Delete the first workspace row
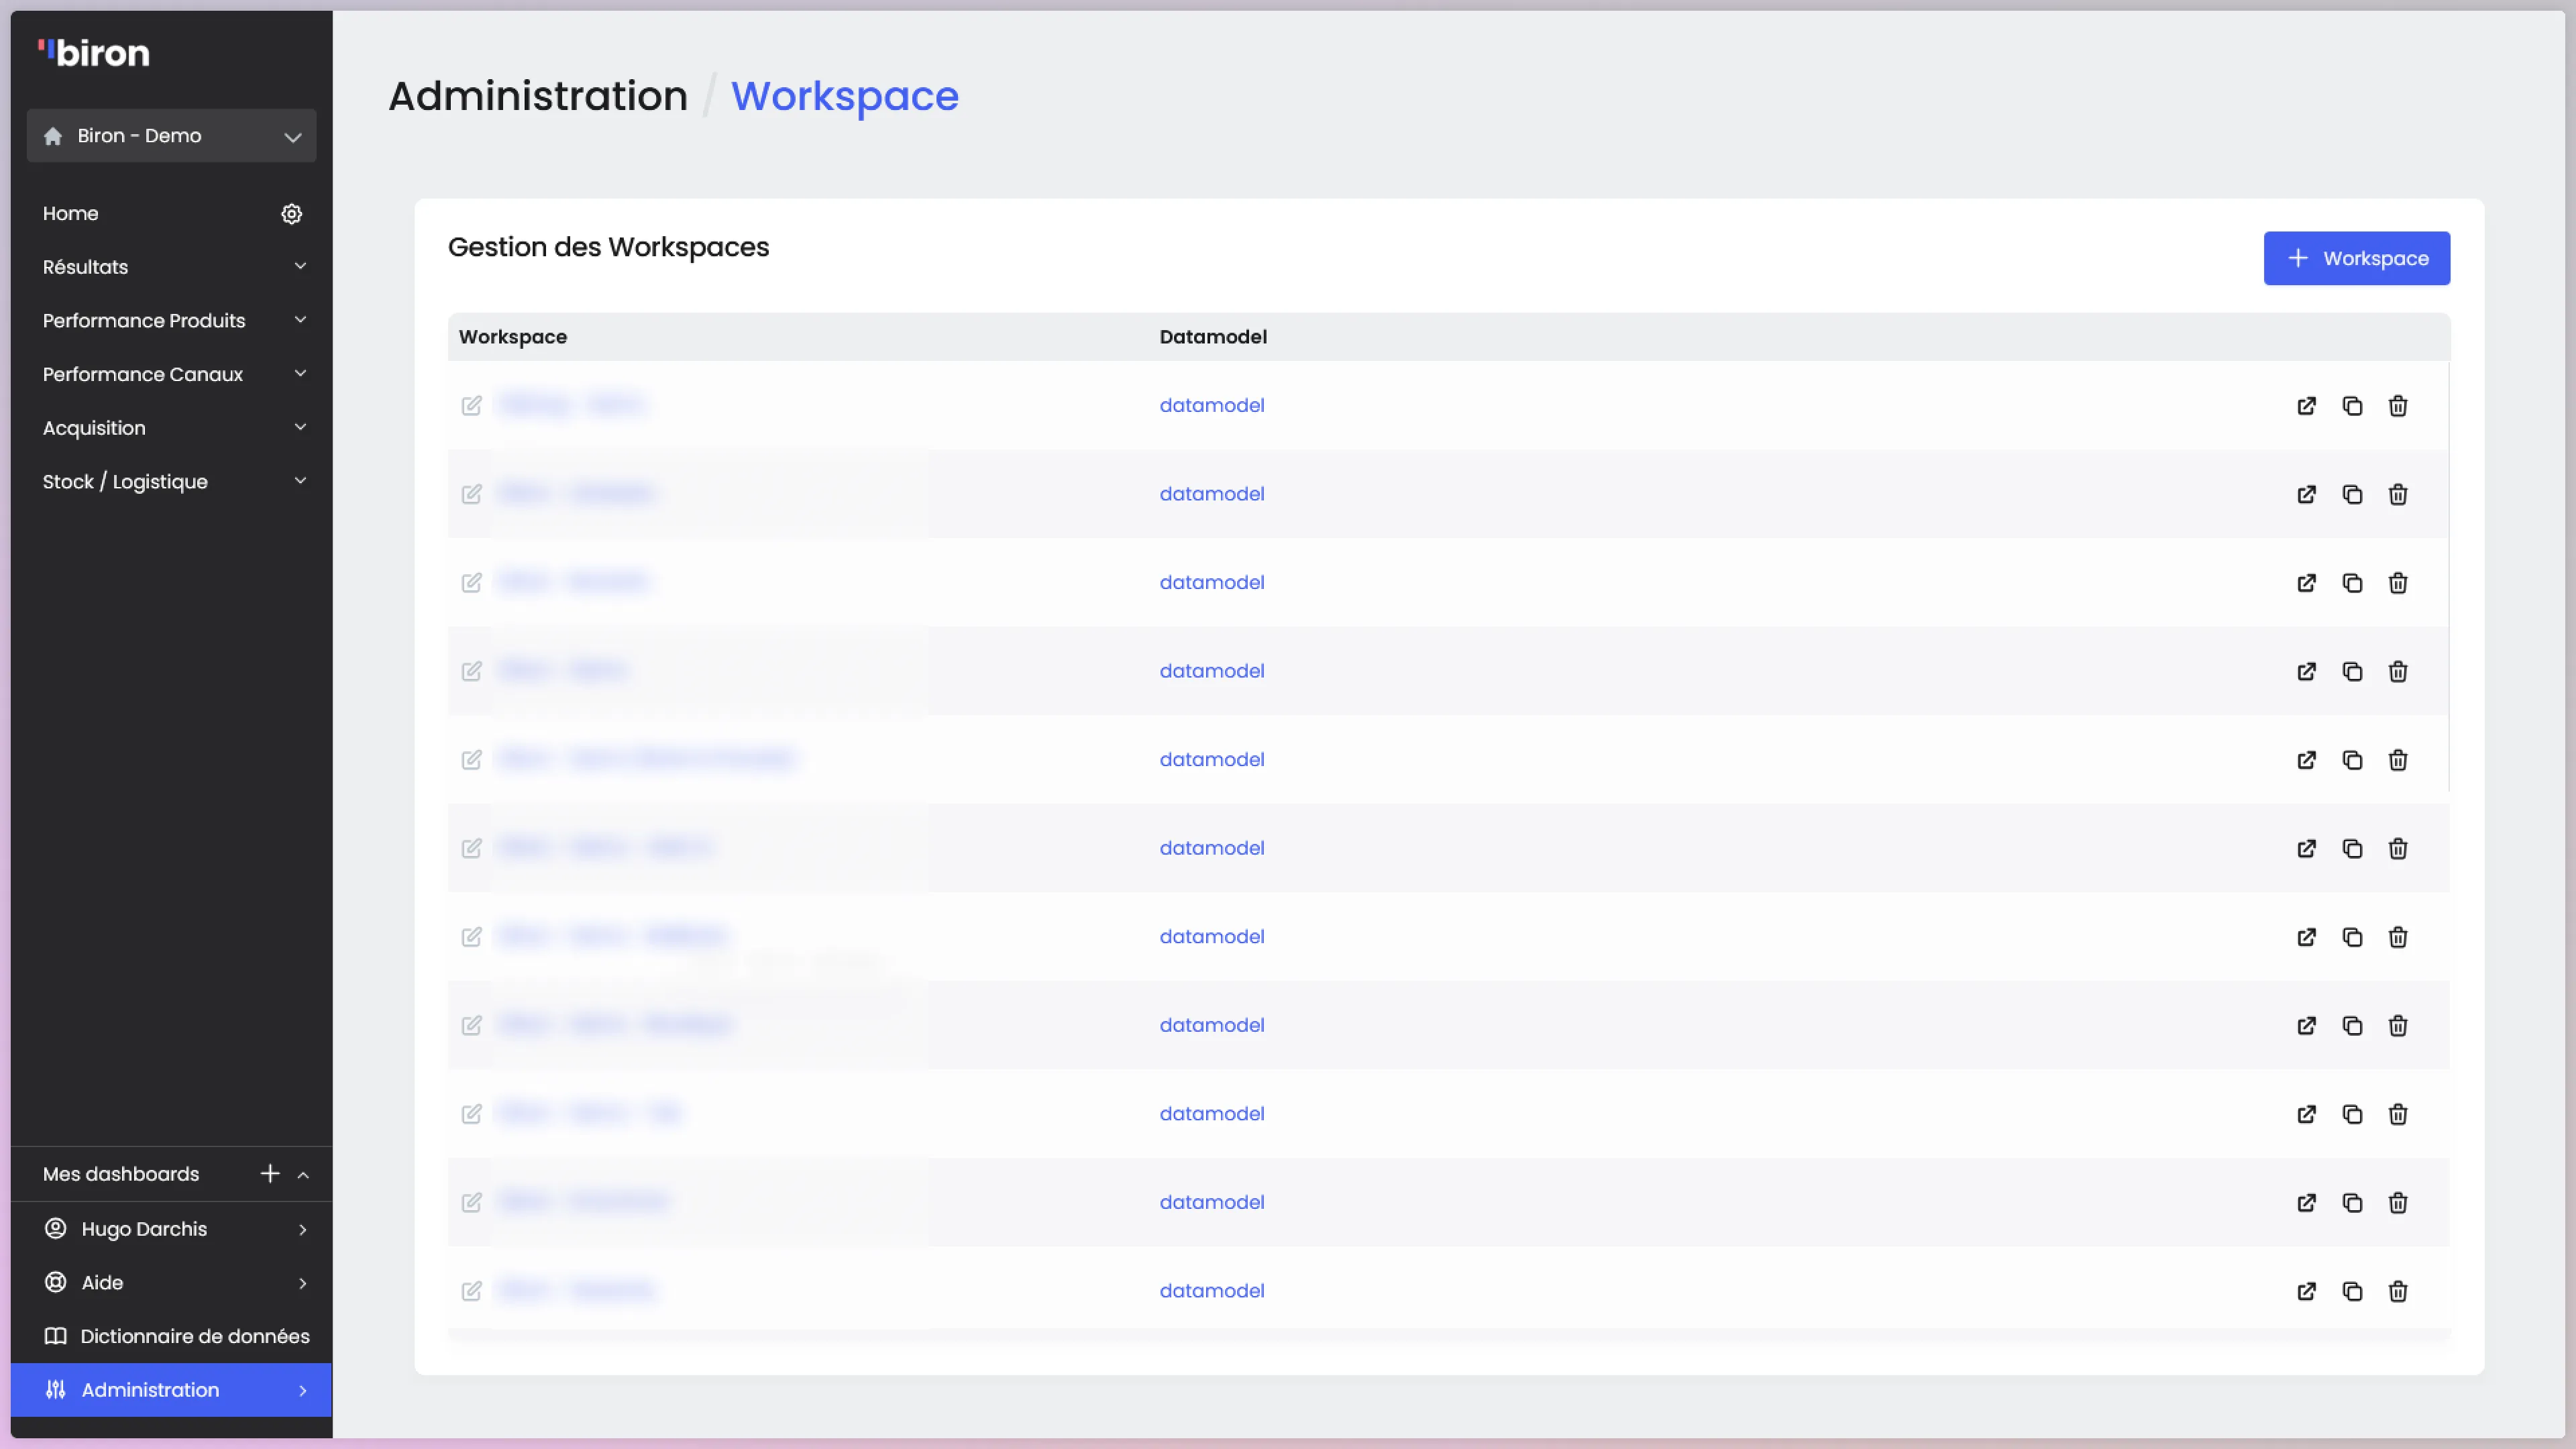The height and width of the screenshot is (1449, 2576). (x=2398, y=406)
